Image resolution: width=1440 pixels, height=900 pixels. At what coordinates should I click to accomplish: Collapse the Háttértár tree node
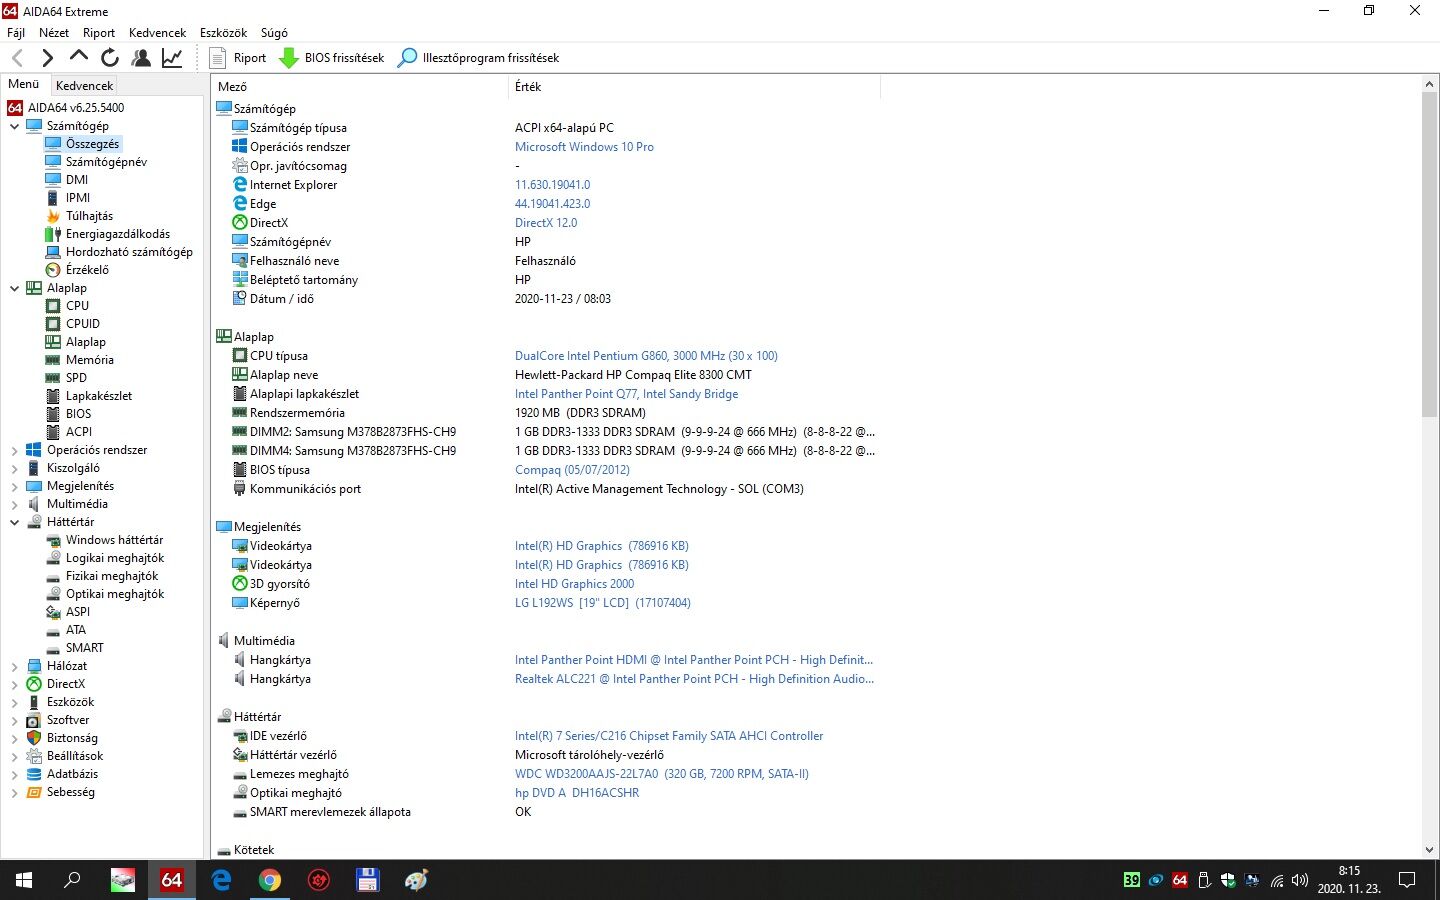14,522
